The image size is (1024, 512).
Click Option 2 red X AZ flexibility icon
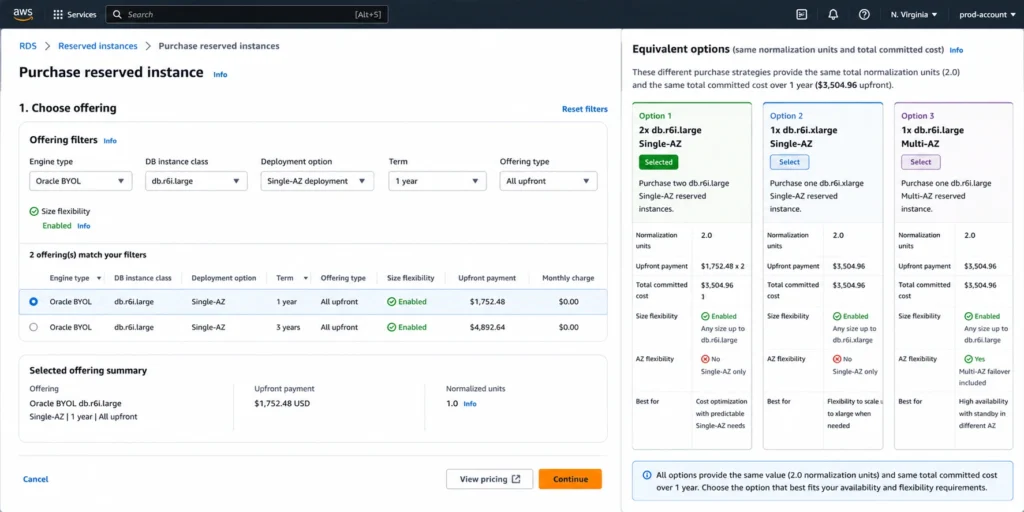(837, 359)
